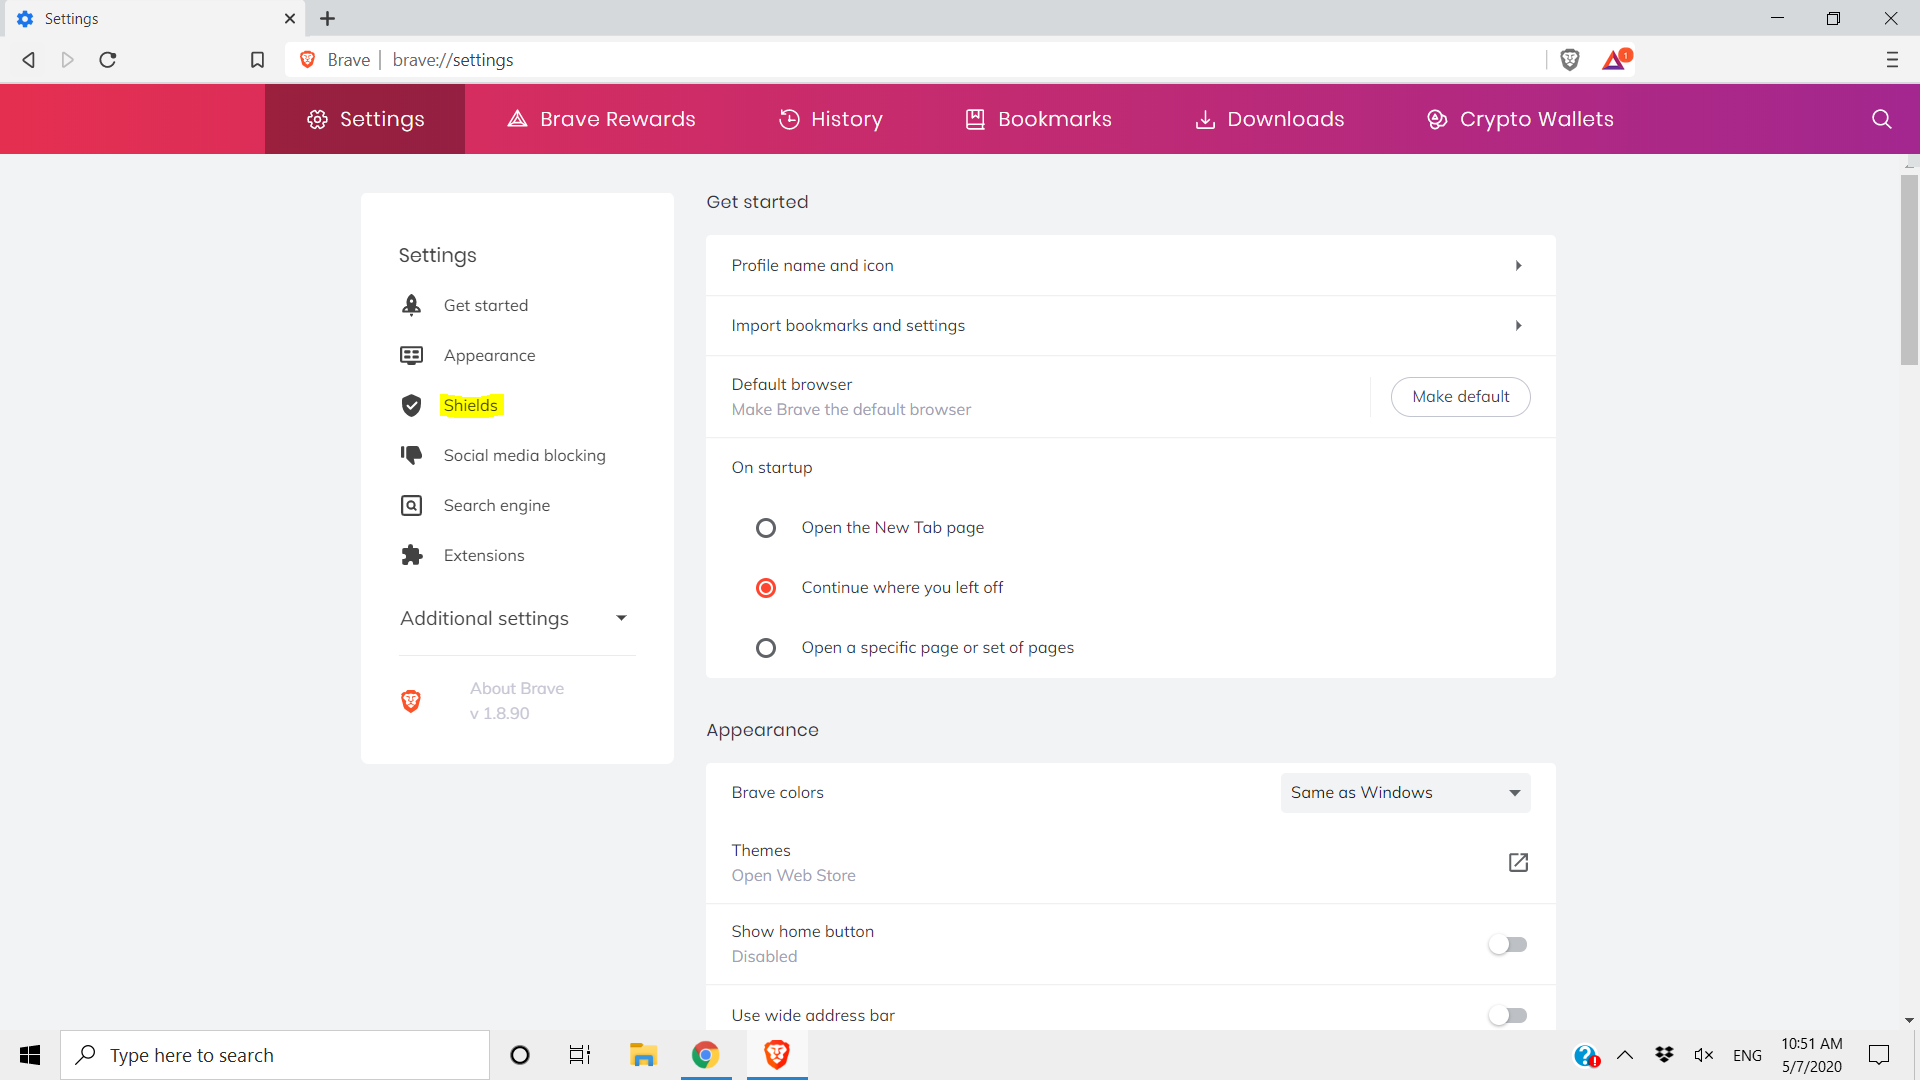Open the About Brave link

click(516, 689)
